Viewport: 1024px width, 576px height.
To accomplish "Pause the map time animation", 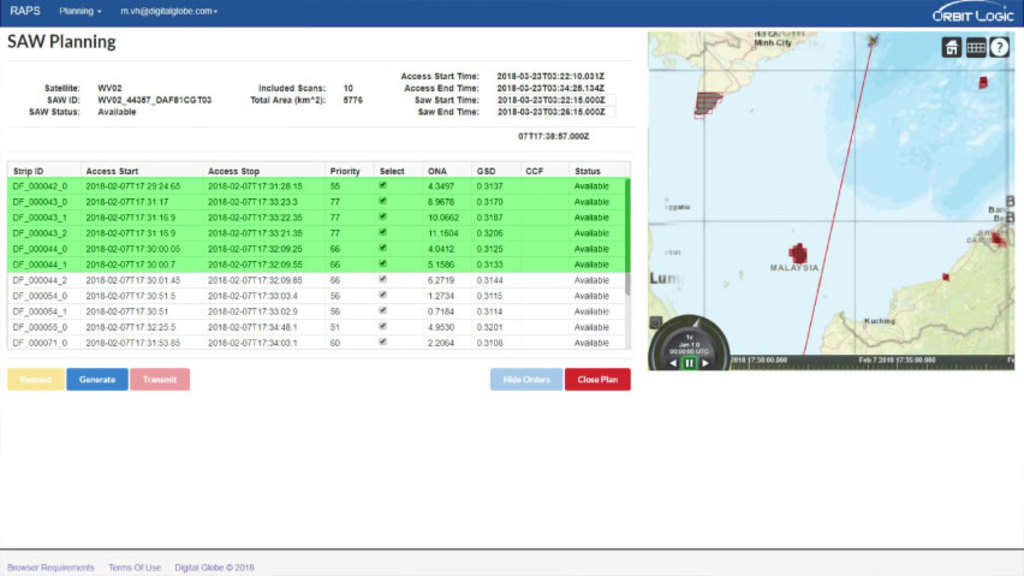I will tap(689, 363).
